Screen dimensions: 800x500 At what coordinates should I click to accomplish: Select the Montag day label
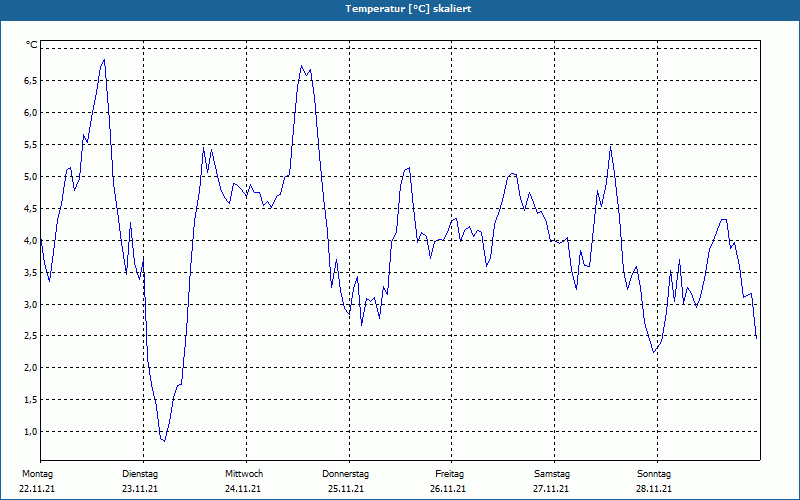37,474
